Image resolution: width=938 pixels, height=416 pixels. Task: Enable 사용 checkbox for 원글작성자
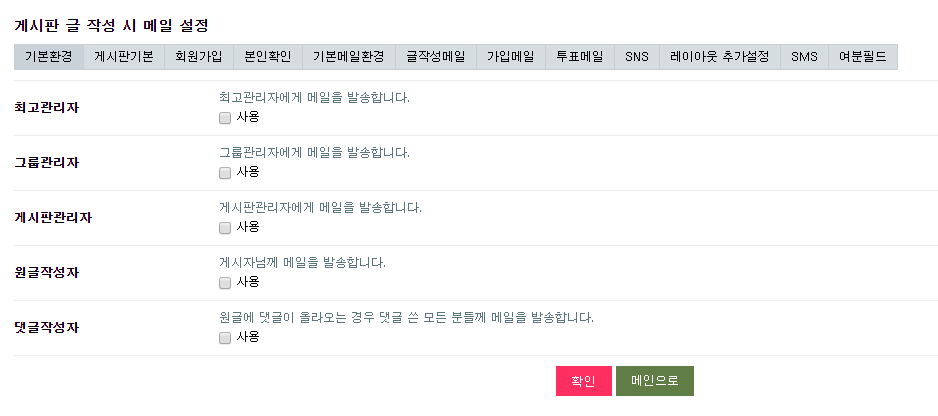pos(225,283)
